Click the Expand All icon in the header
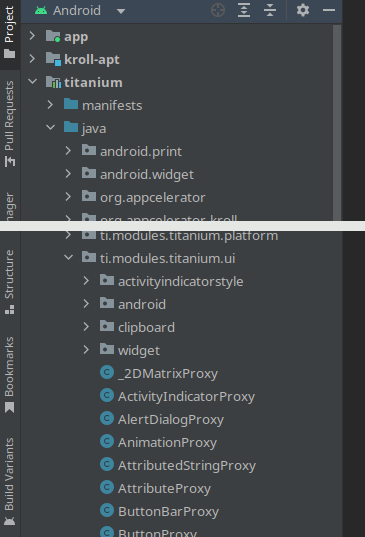 click(244, 10)
